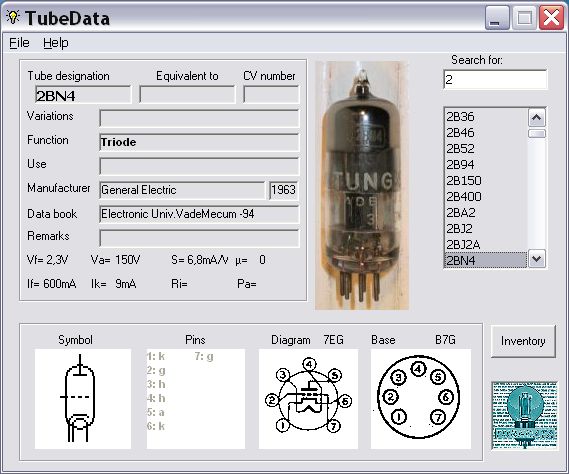Click the list scroll down arrow
Image resolution: width=569 pixels, height=474 pixels.
(x=537, y=259)
